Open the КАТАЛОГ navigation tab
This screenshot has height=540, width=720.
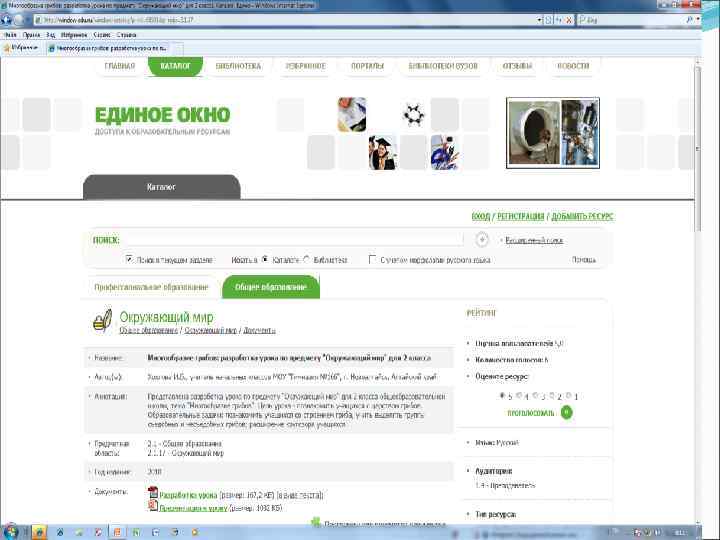(175, 66)
